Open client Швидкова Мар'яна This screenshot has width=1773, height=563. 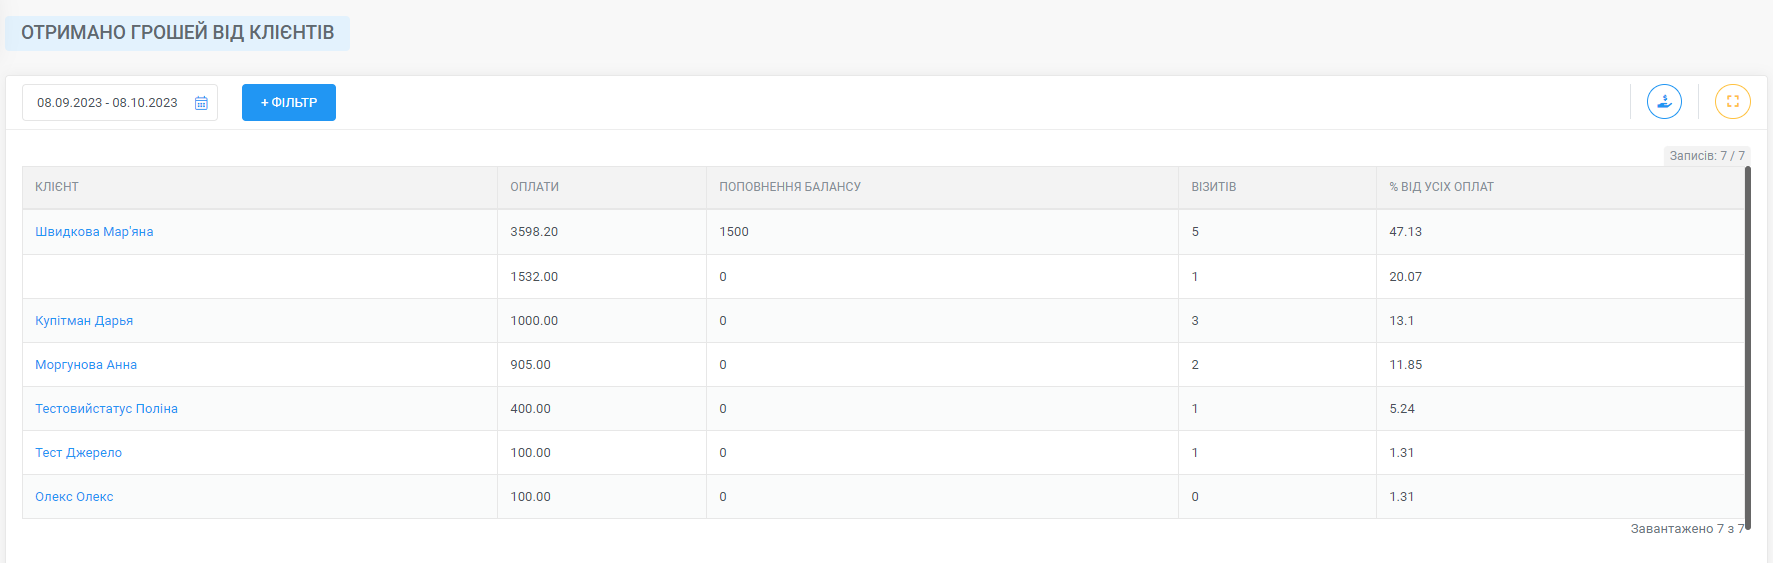tap(94, 231)
